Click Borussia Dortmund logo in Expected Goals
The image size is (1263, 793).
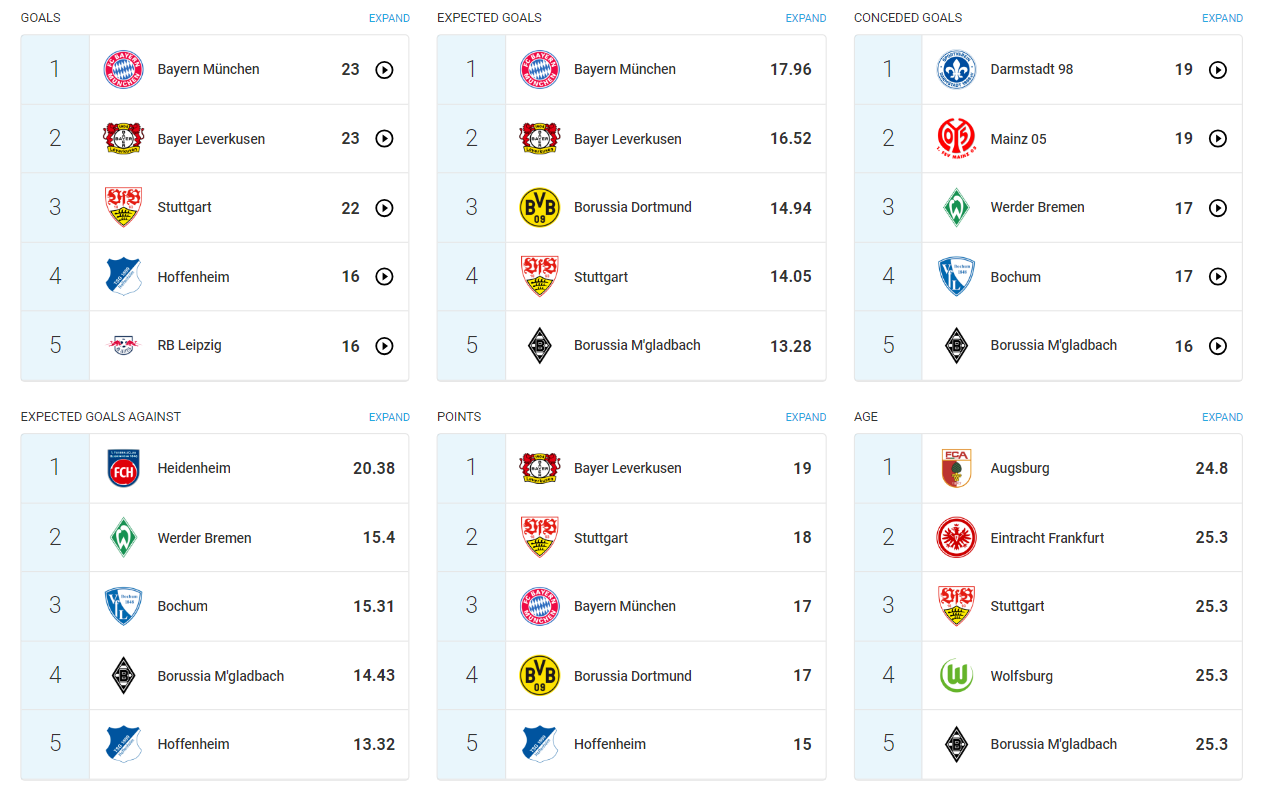click(x=540, y=208)
